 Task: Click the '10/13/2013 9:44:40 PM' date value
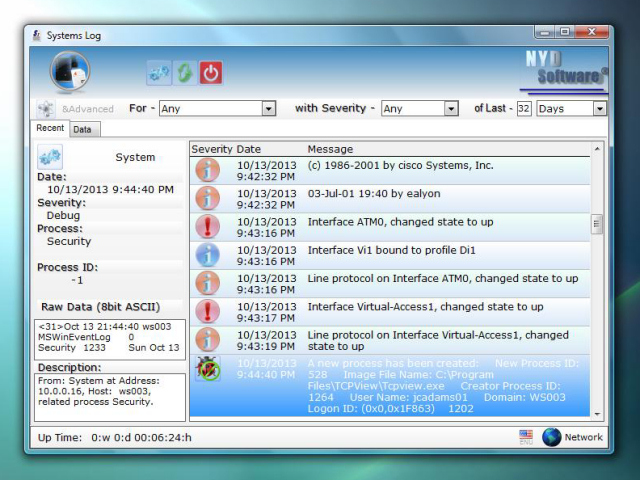(x=111, y=189)
